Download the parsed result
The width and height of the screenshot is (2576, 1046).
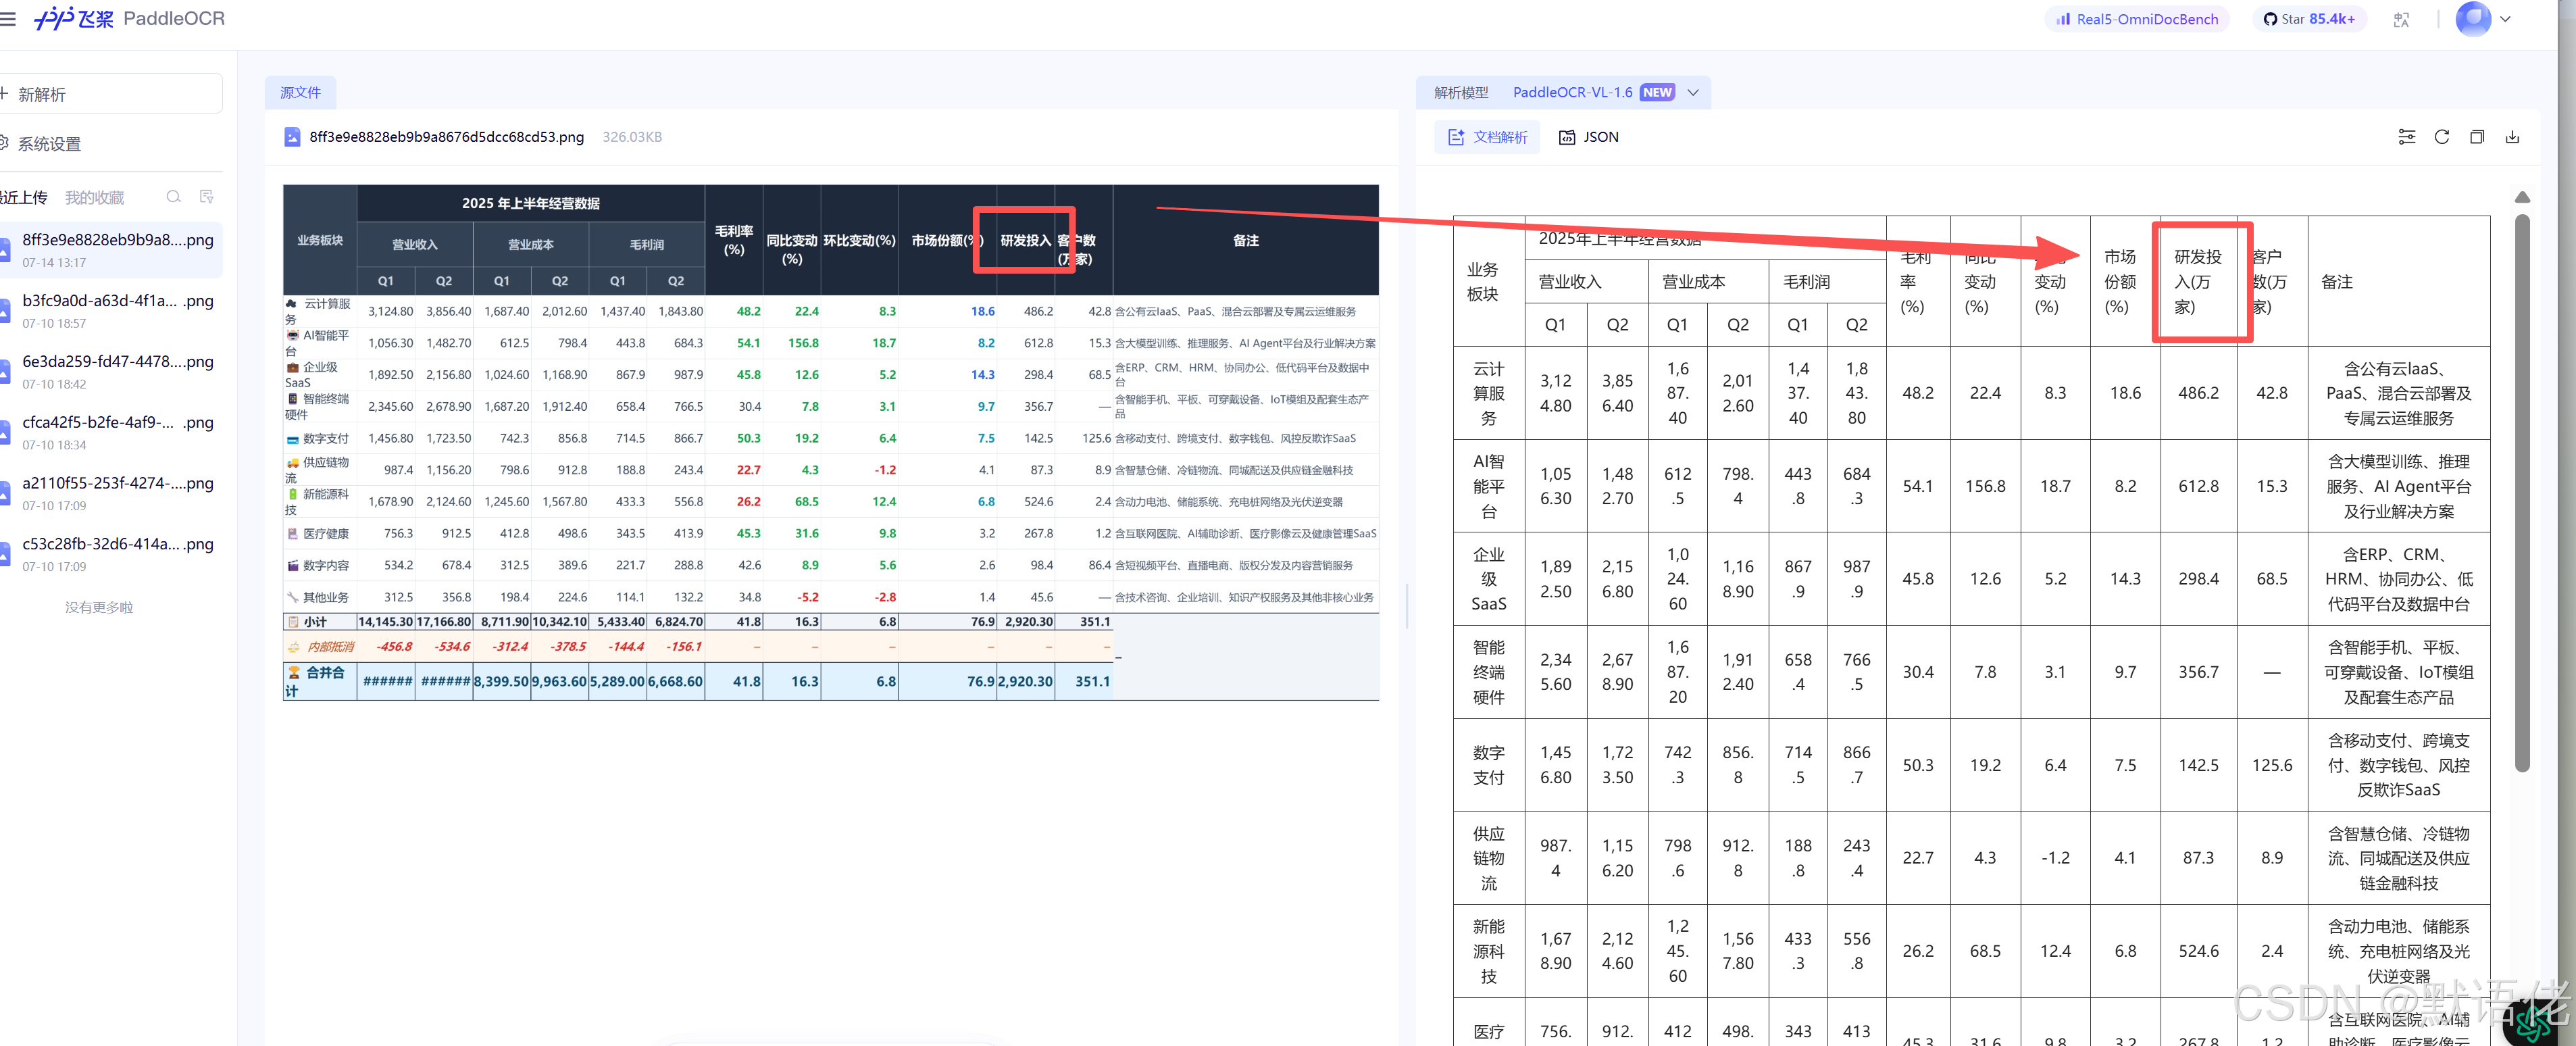(x=2512, y=137)
